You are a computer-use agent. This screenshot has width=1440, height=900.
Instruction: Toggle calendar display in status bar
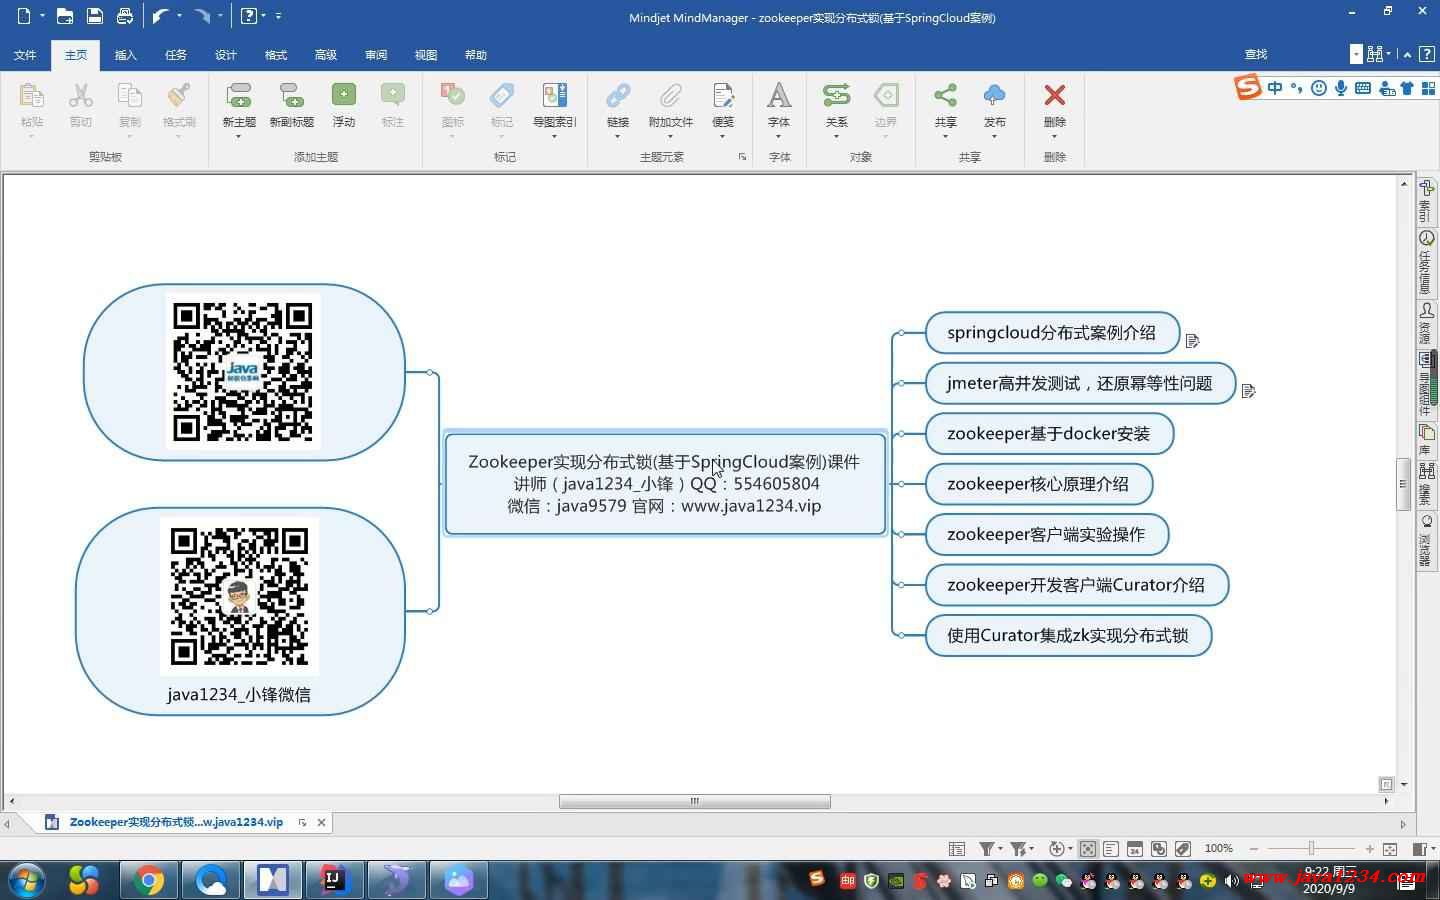pyautogui.click(x=1135, y=848)
